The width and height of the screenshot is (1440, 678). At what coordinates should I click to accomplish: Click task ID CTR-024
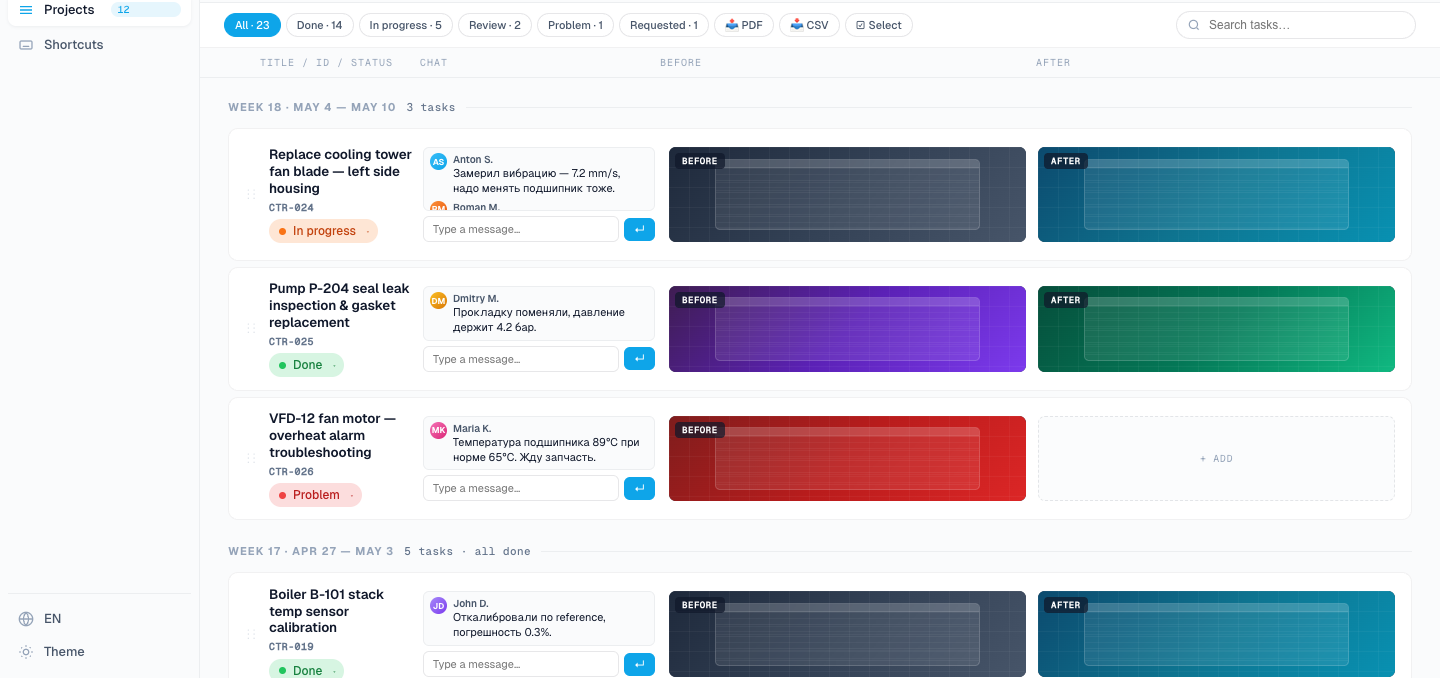(x=291, y=208)
